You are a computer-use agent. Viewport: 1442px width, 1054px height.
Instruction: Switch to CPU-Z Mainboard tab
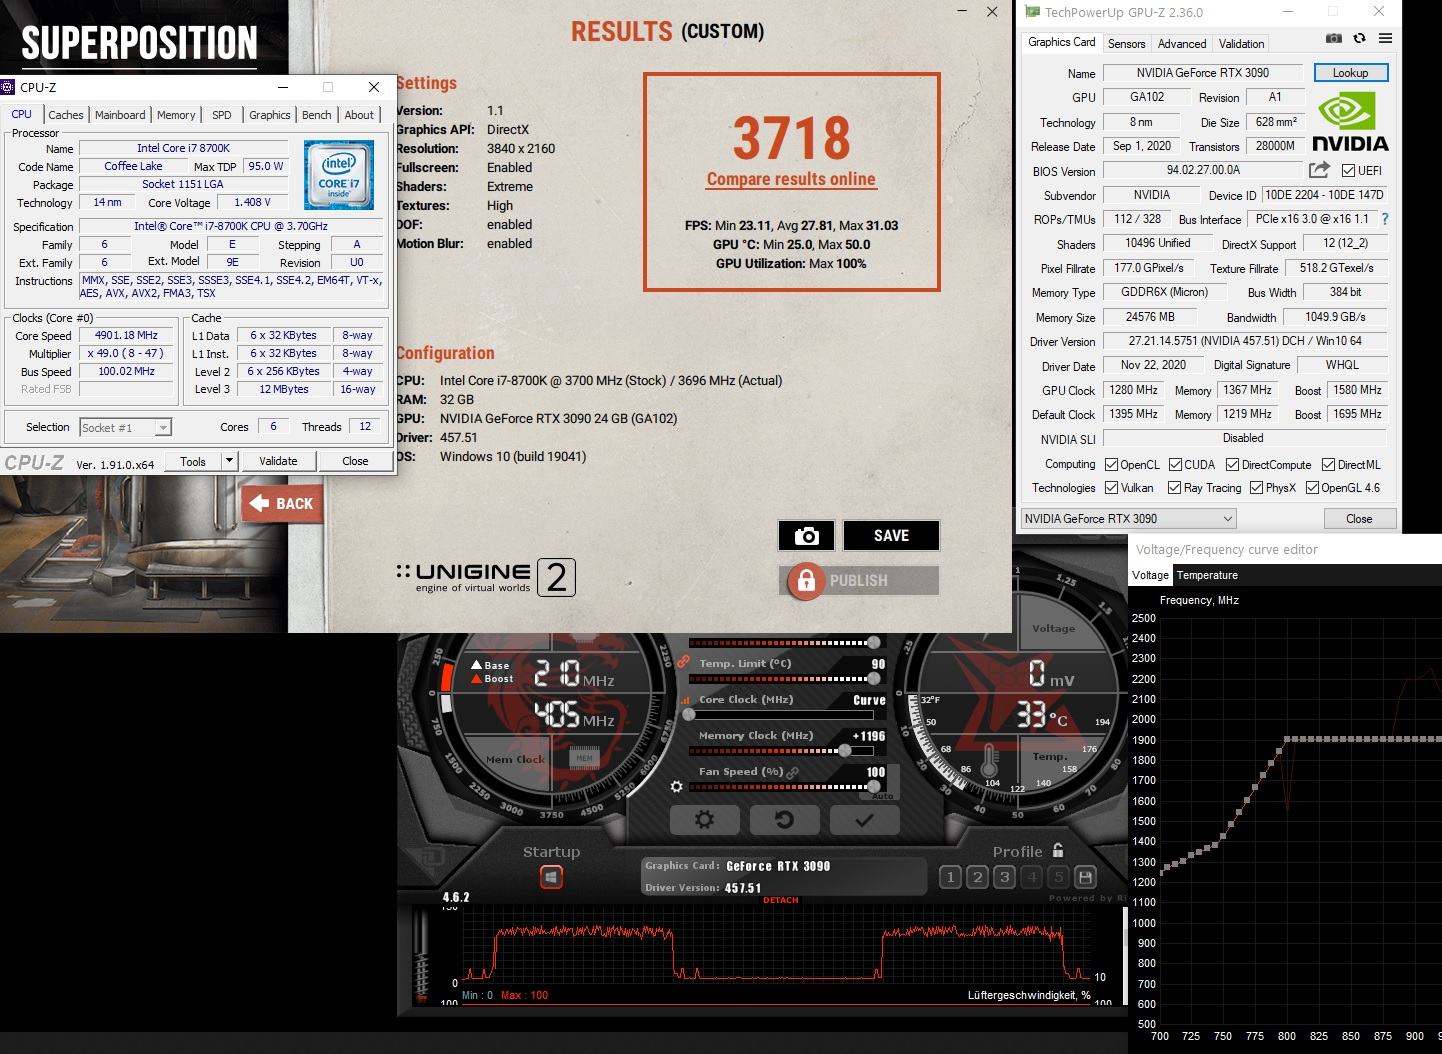tap(120, 115)
